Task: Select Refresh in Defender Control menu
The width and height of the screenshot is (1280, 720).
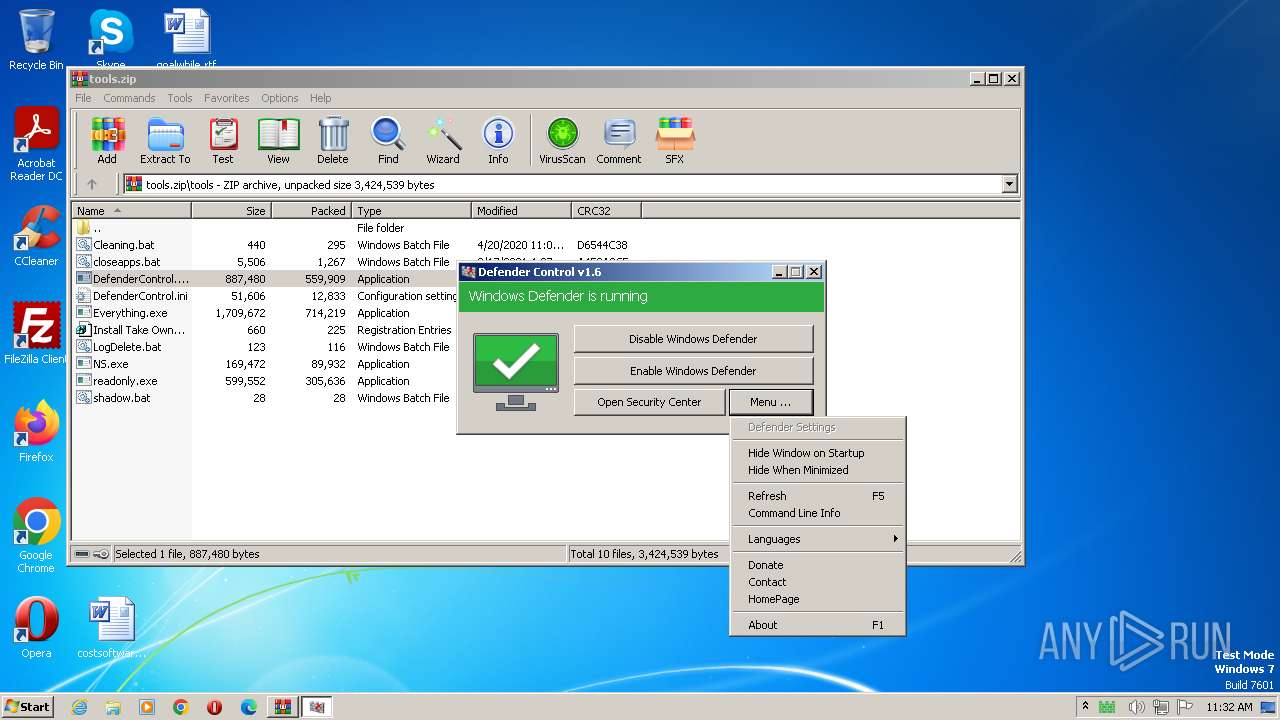Action: point(817,496)
